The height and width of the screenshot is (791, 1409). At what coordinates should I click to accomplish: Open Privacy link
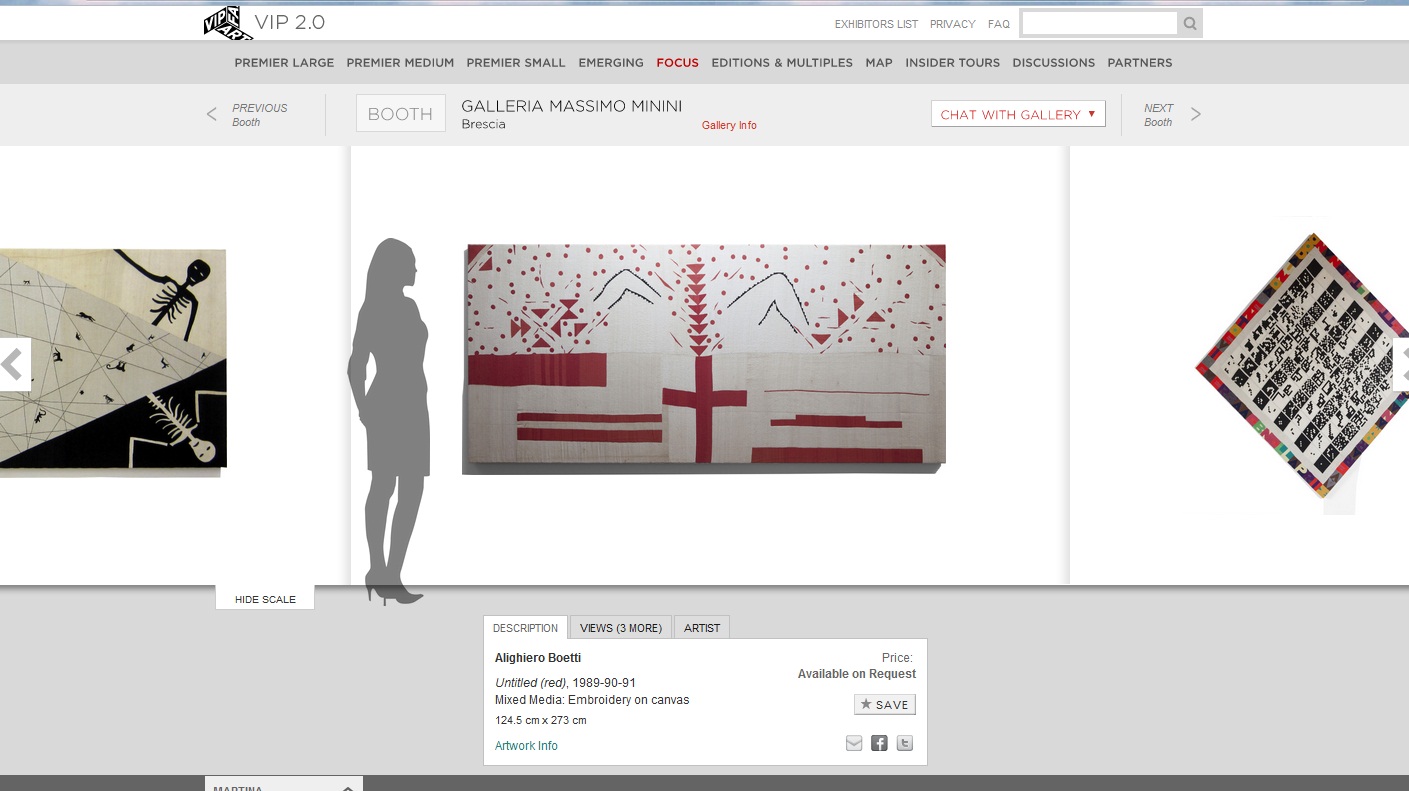point(952,24)
